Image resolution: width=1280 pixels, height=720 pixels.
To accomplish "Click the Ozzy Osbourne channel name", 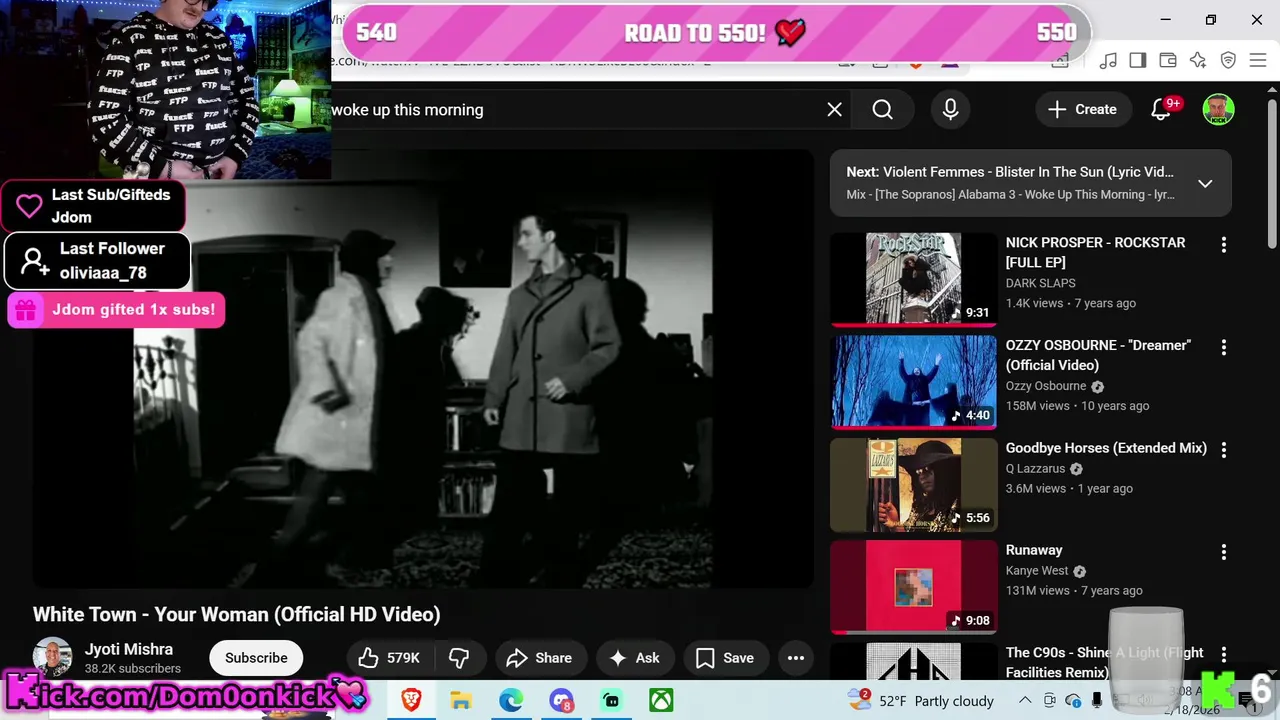I will coord(1046,386).
